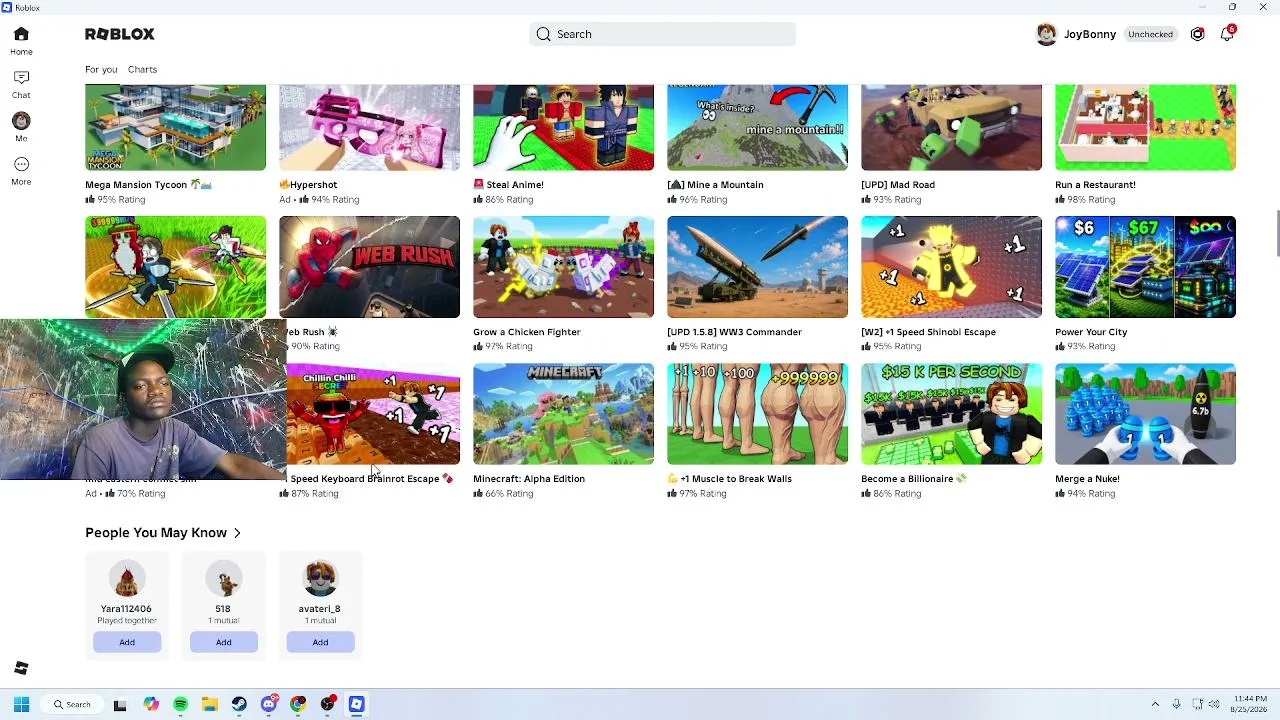The height and width of the screenshot is (720, 1280).
Task: Open the Windows Start menu
Action: [21, 704]
